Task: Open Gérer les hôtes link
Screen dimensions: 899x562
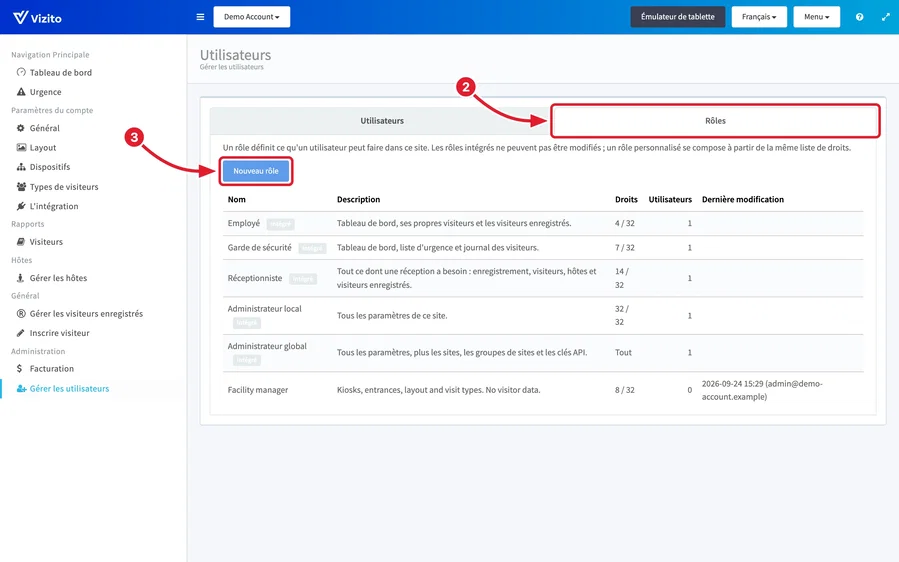Action: click(58, 278)
